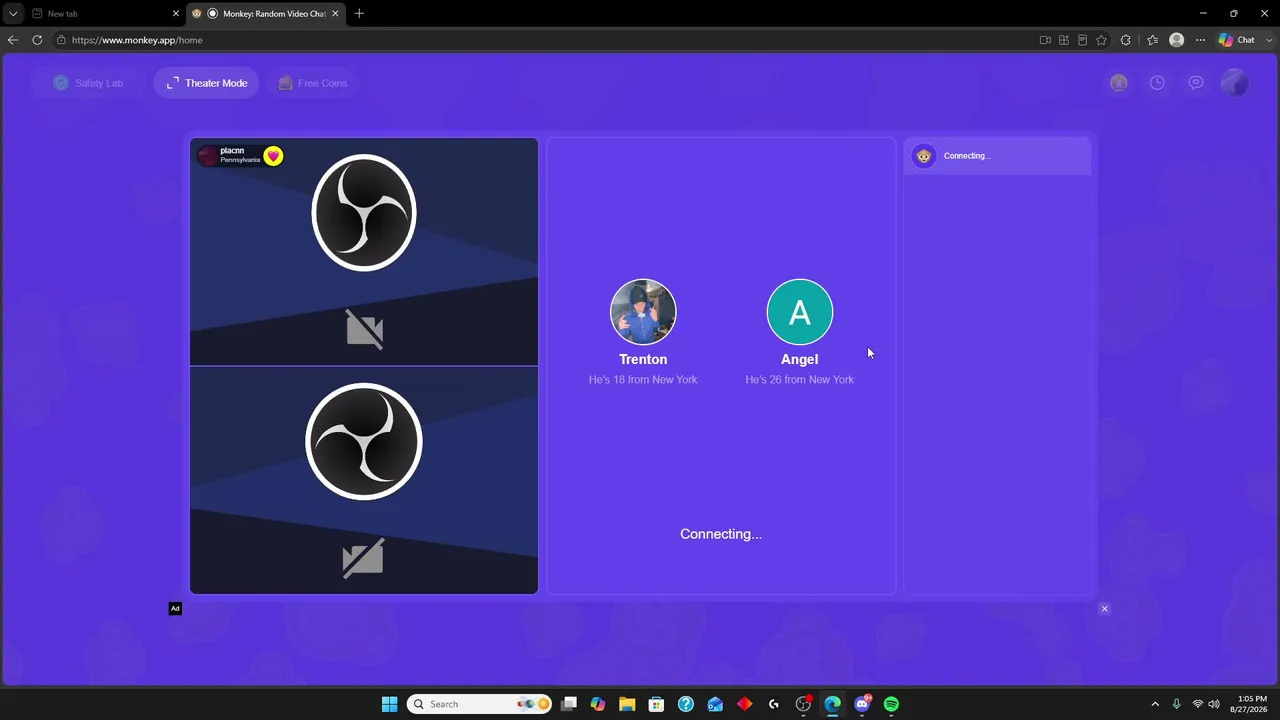The image size is (1280, 720).
Task: Click the taskbar Search box
Action: 480,704
